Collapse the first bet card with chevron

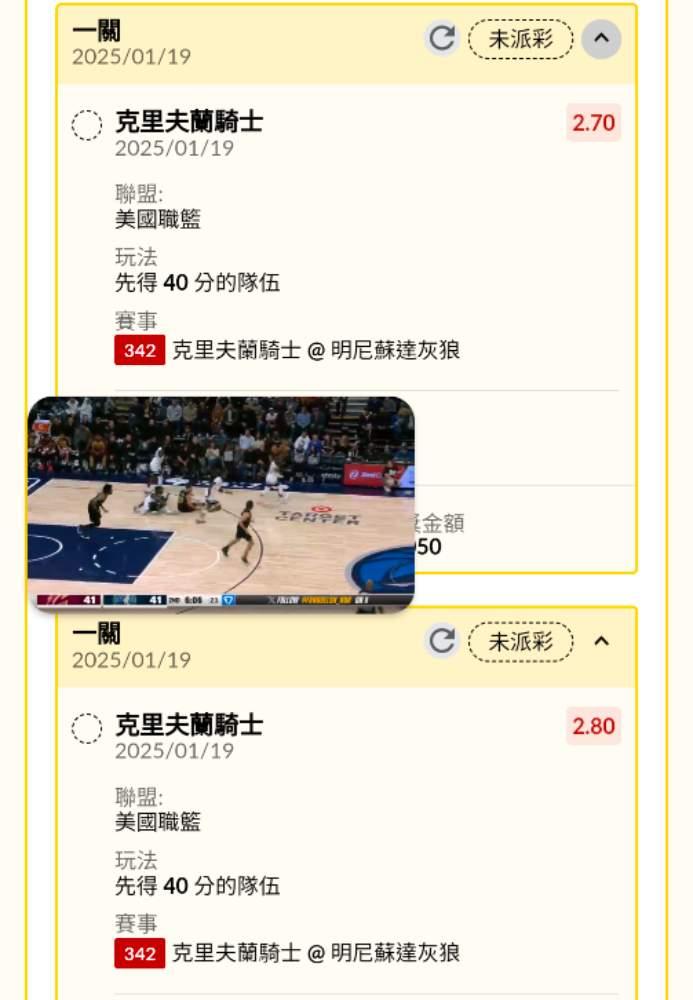pyautogui.click(x=601, y=38)
